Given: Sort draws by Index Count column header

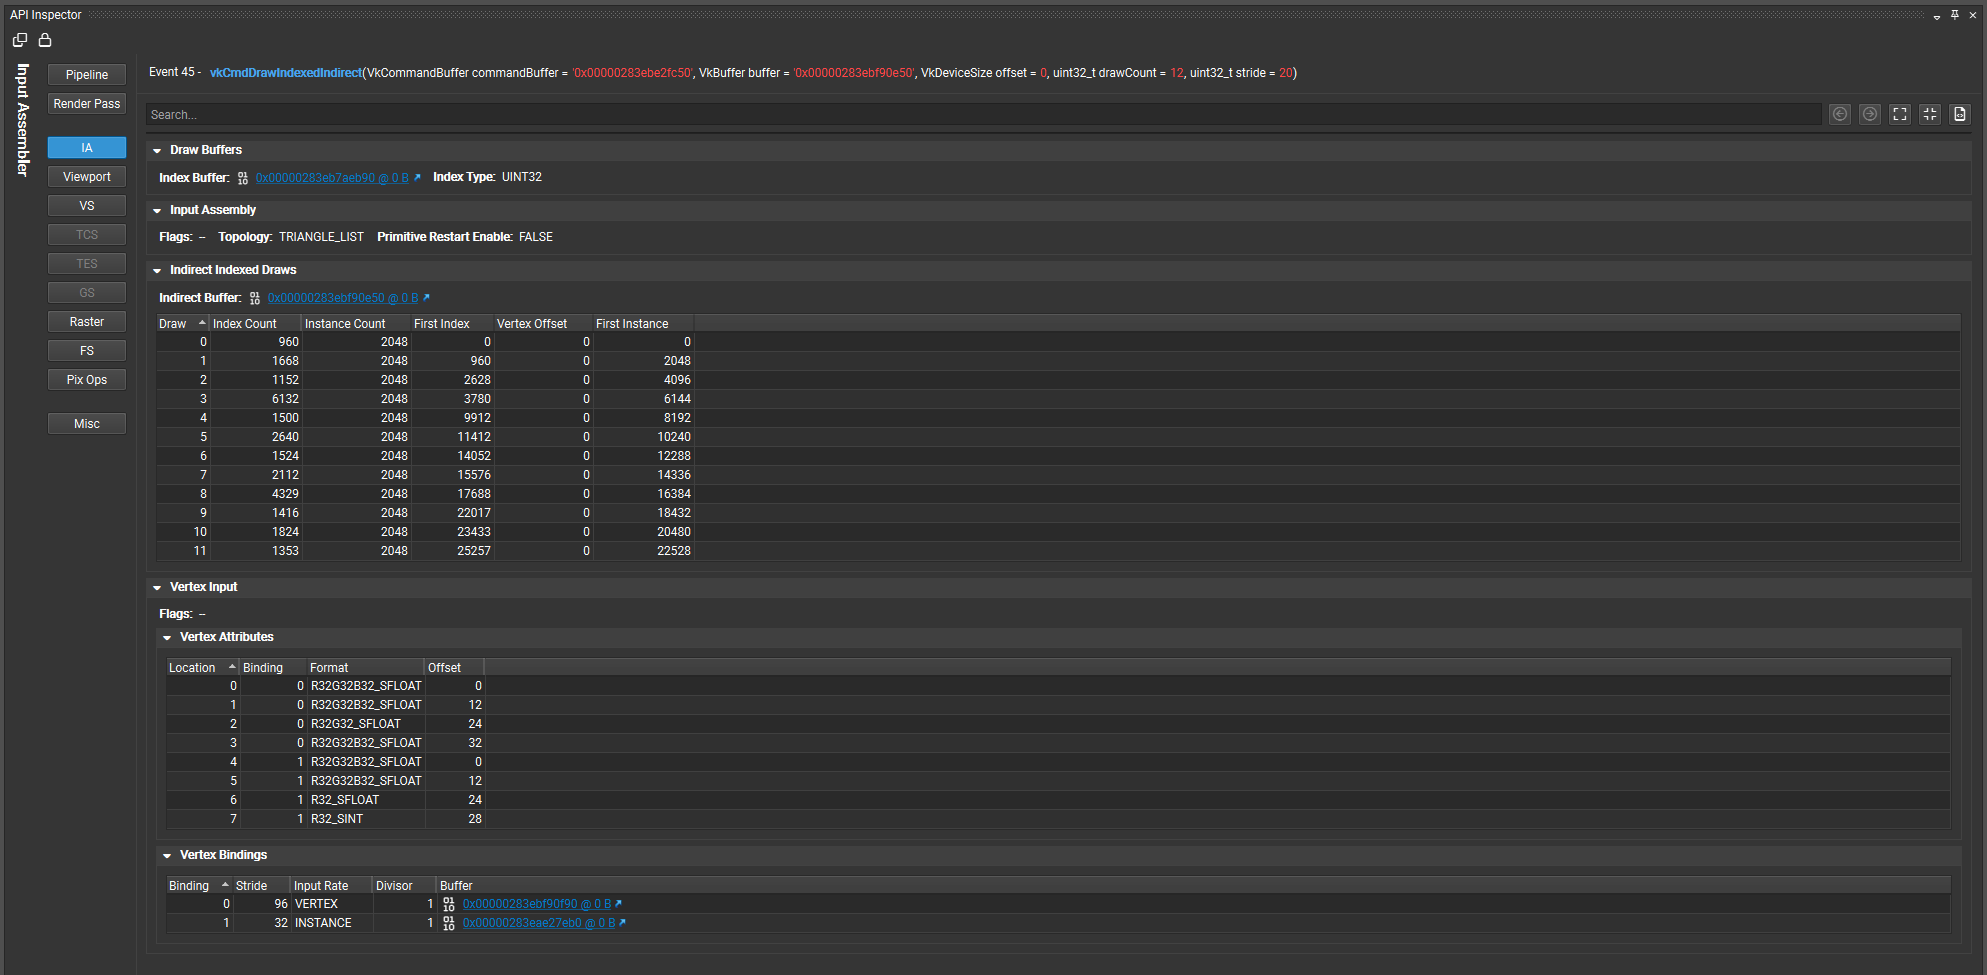Looking at the screenshot, I should (245, 324).
